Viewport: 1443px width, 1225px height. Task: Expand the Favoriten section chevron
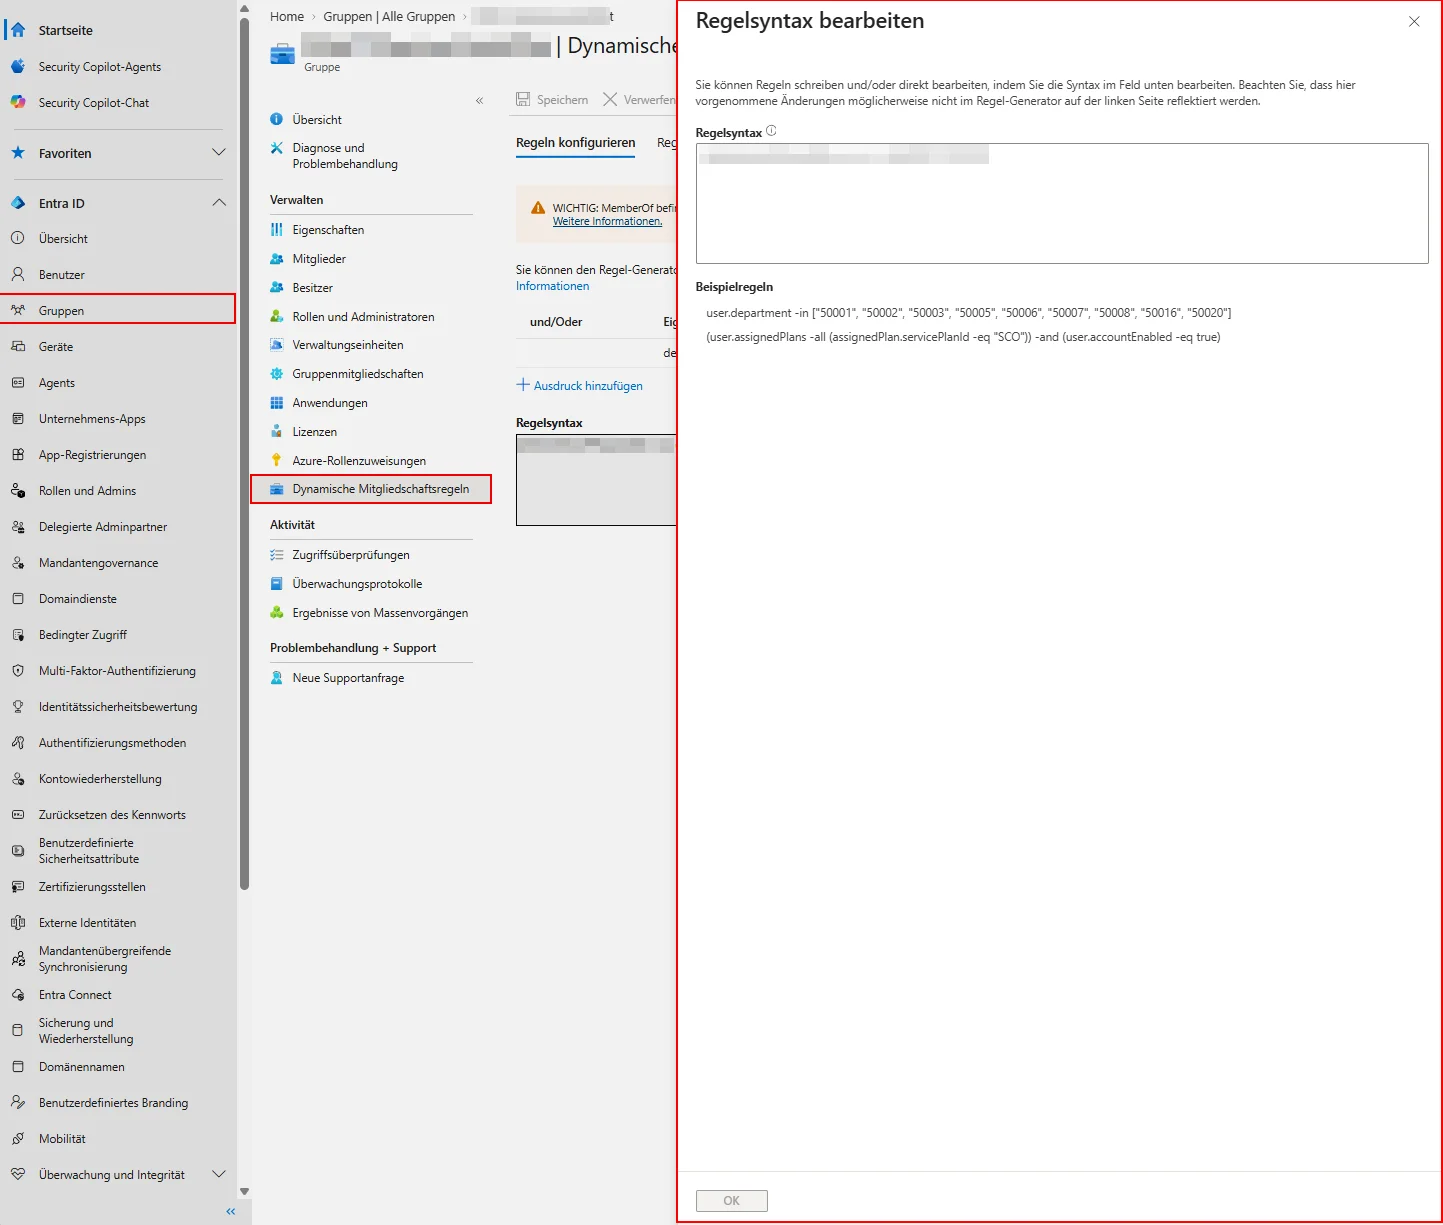click(x=219, y=152)
